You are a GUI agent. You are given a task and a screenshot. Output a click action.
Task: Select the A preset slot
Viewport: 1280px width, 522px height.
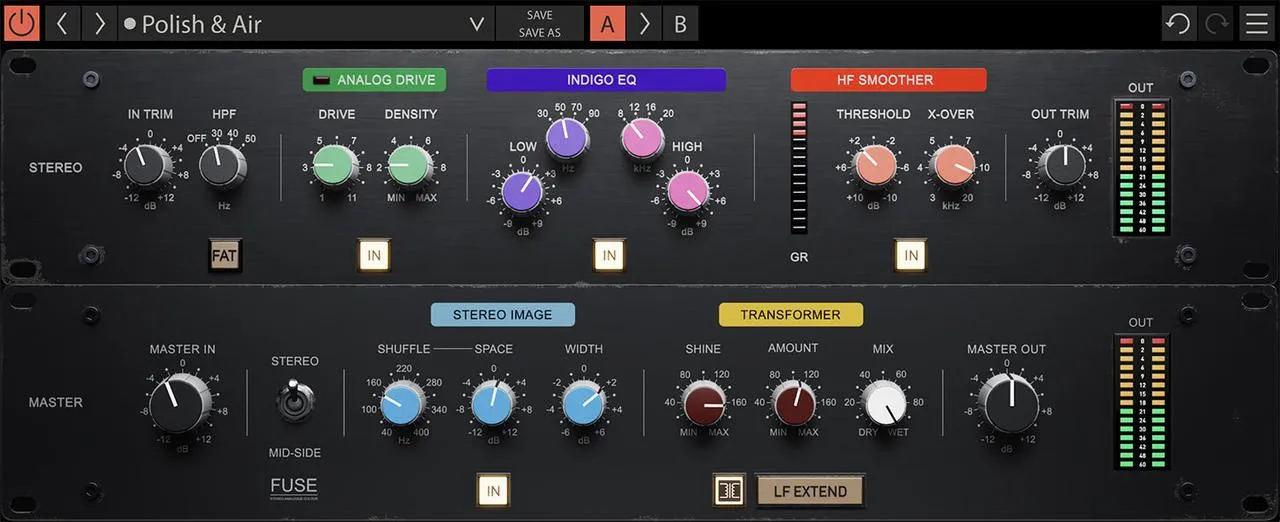607,23
